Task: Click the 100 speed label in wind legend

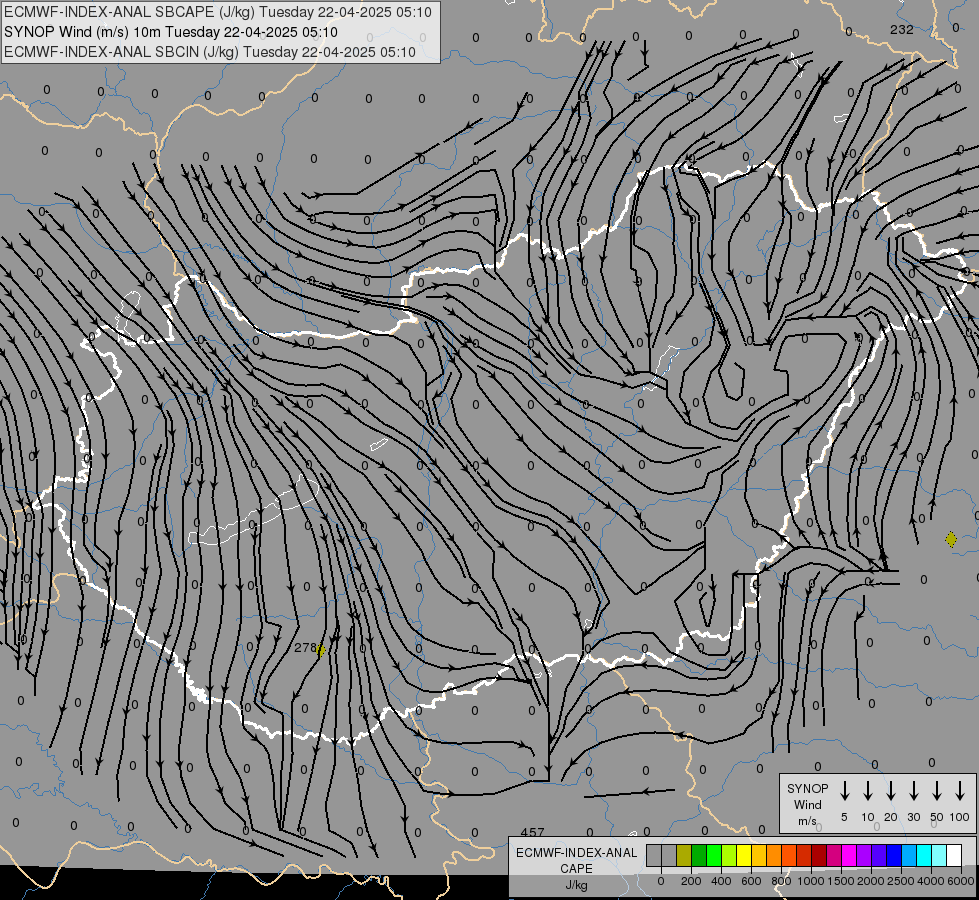Action: click(960, 817)
